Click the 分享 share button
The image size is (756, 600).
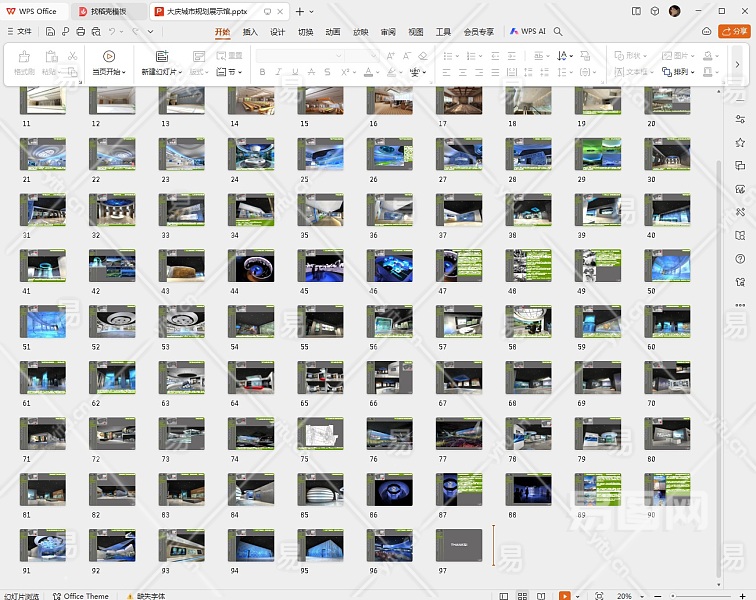(734, 32)
